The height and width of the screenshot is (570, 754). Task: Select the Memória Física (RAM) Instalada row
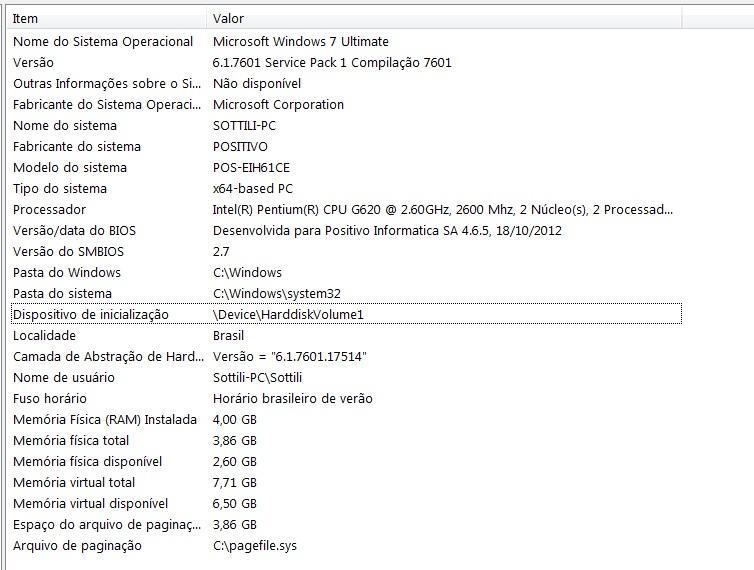pos(346,419)
